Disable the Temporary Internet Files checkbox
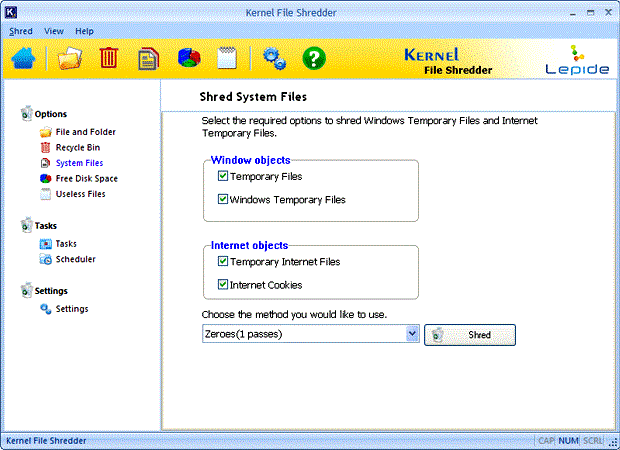 click(223, 261)
